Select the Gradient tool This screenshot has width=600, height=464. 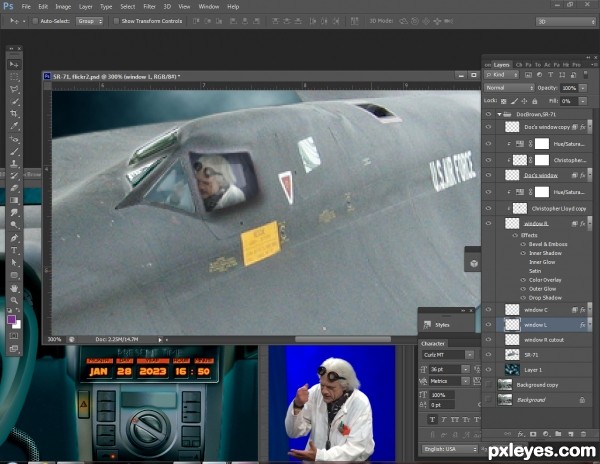(x=14, y=200)
